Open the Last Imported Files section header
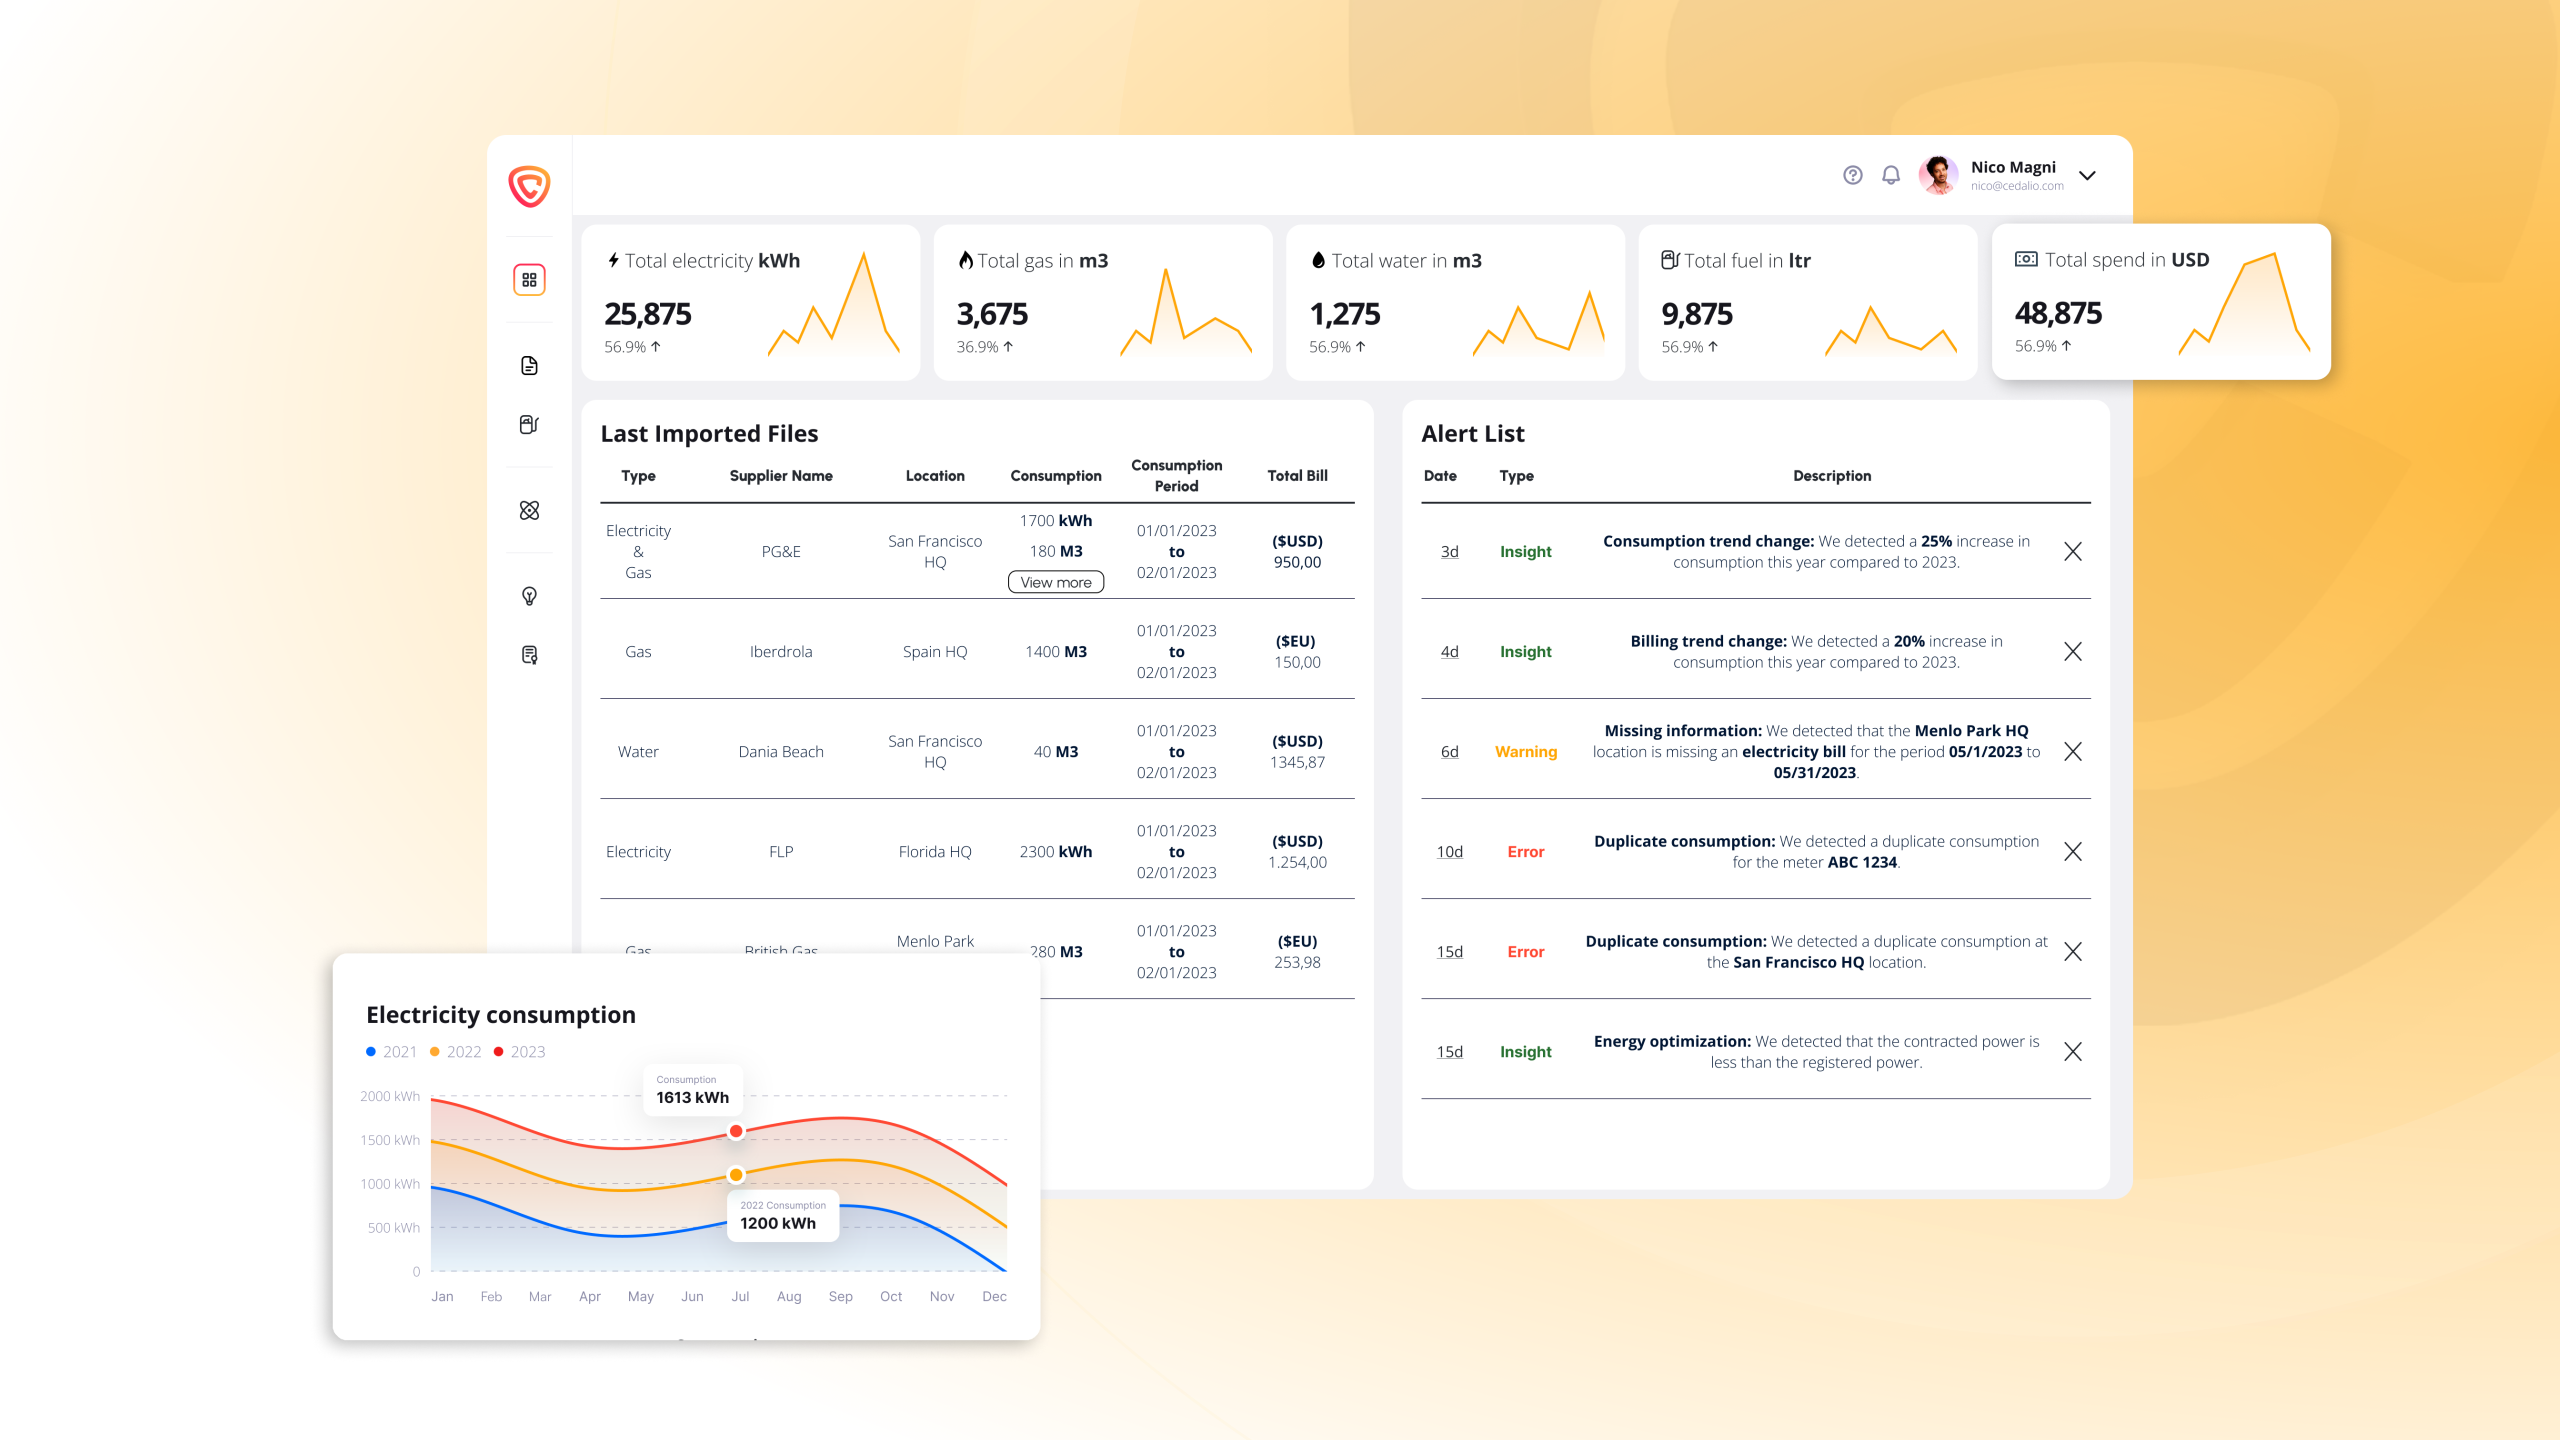 709,433
